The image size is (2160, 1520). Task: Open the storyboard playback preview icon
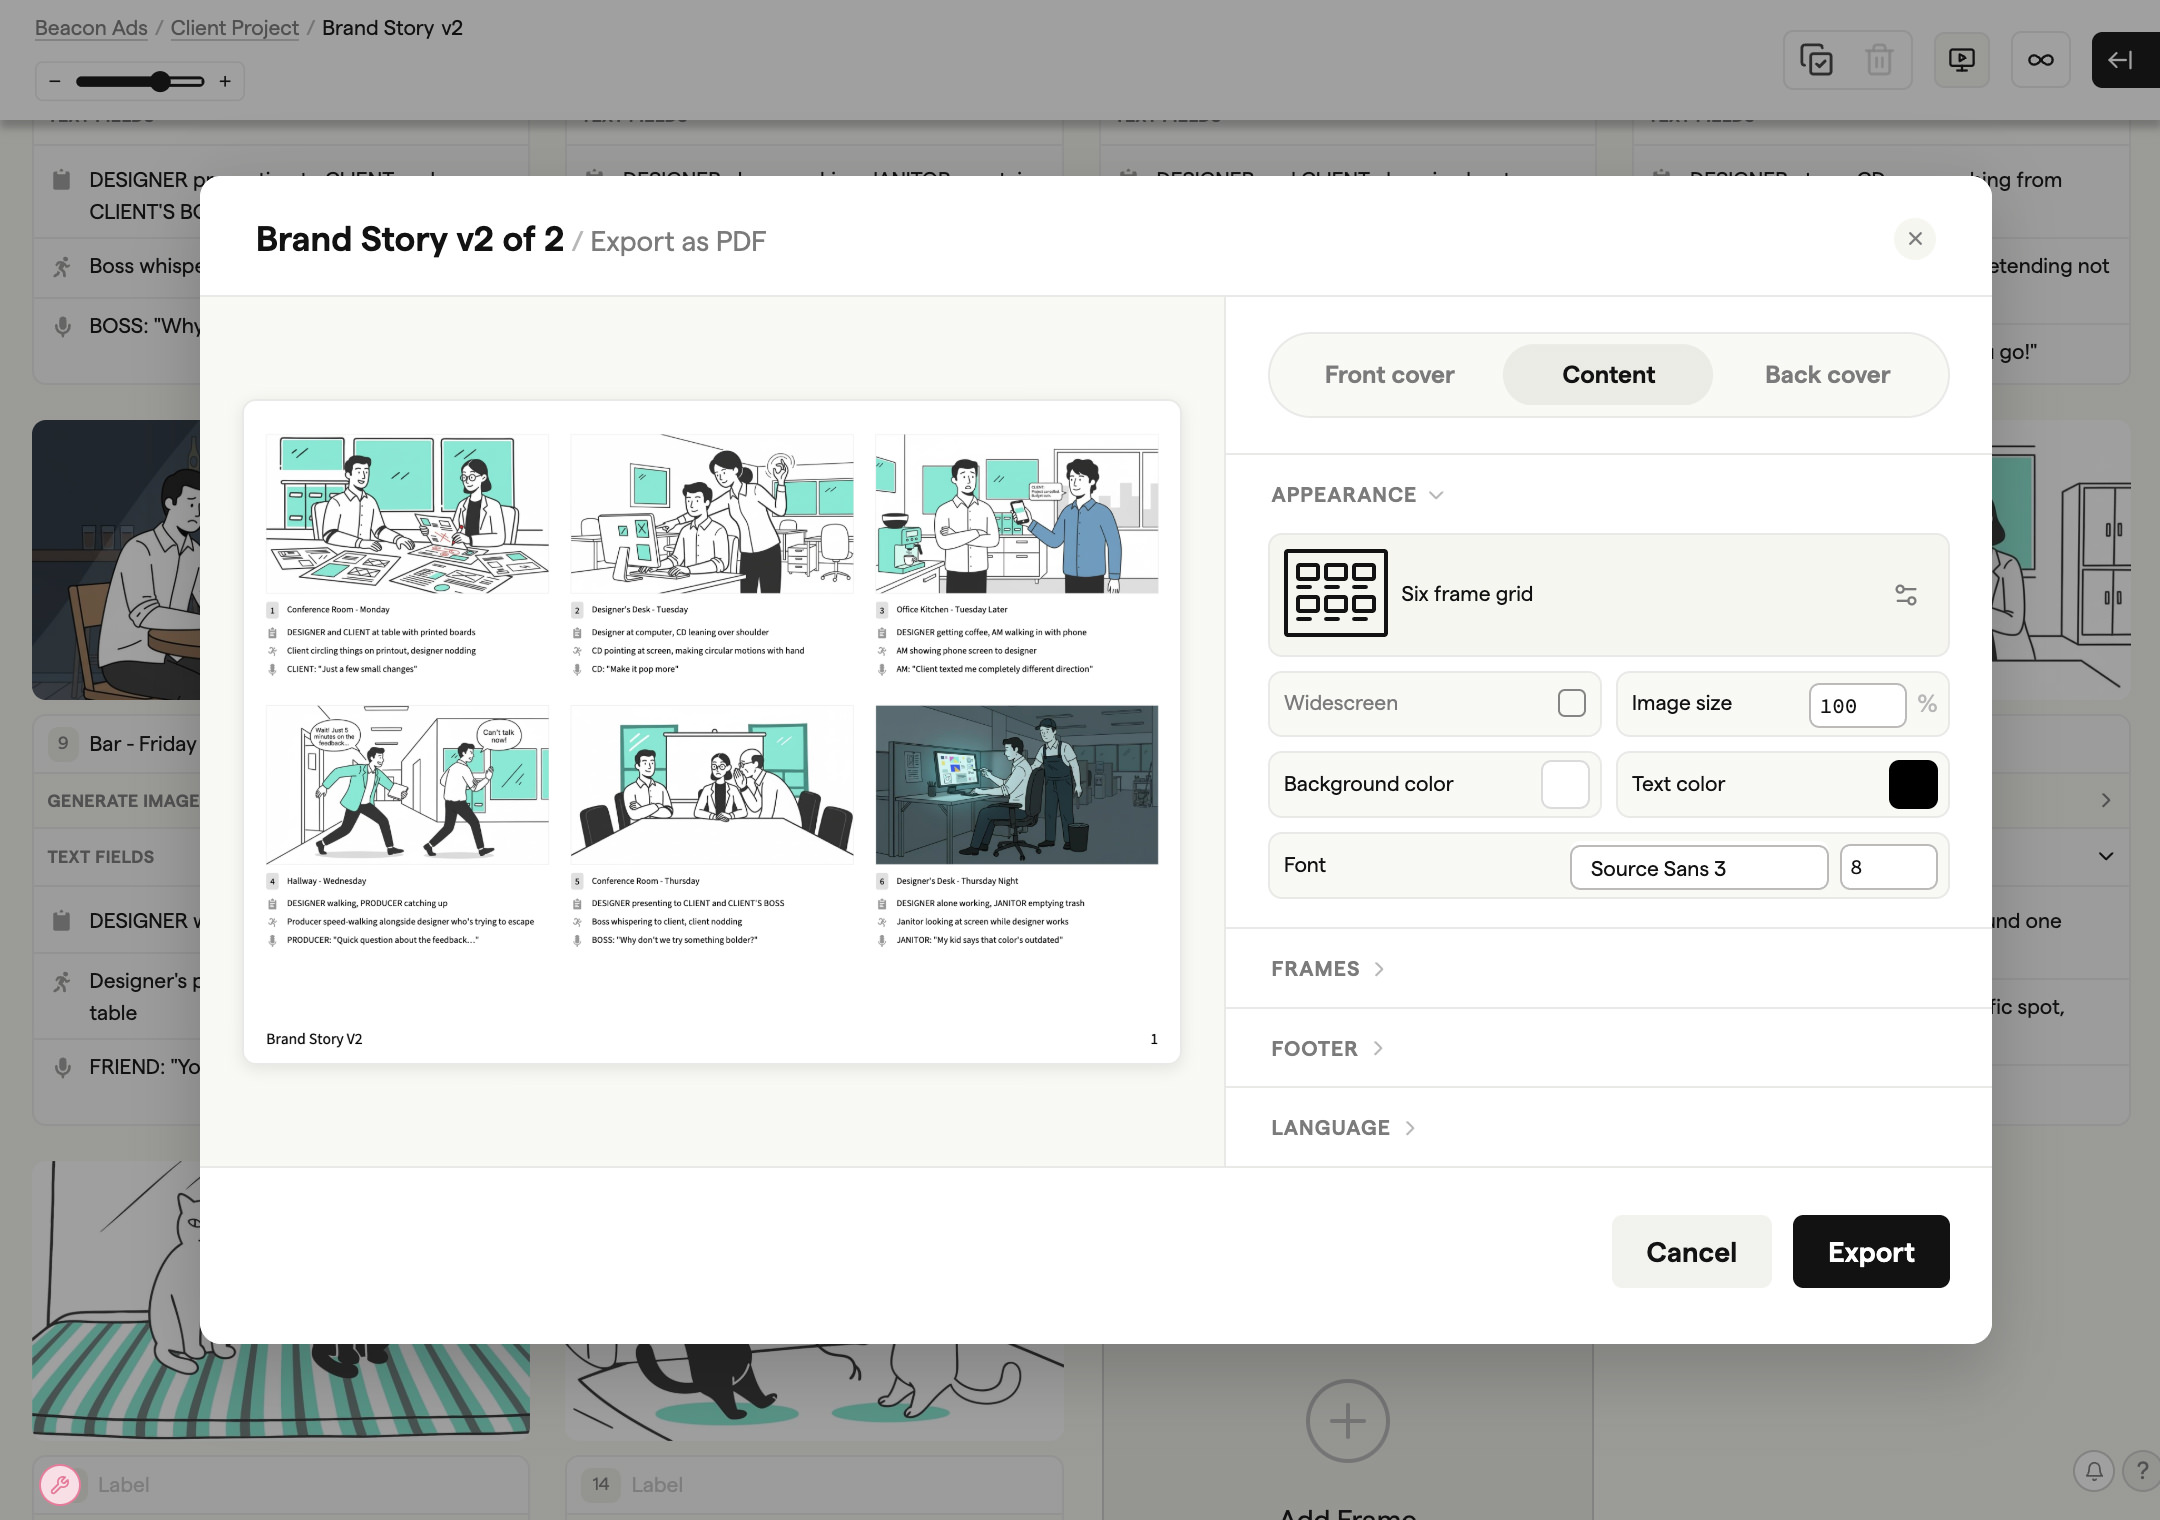tap(1960, 60)
